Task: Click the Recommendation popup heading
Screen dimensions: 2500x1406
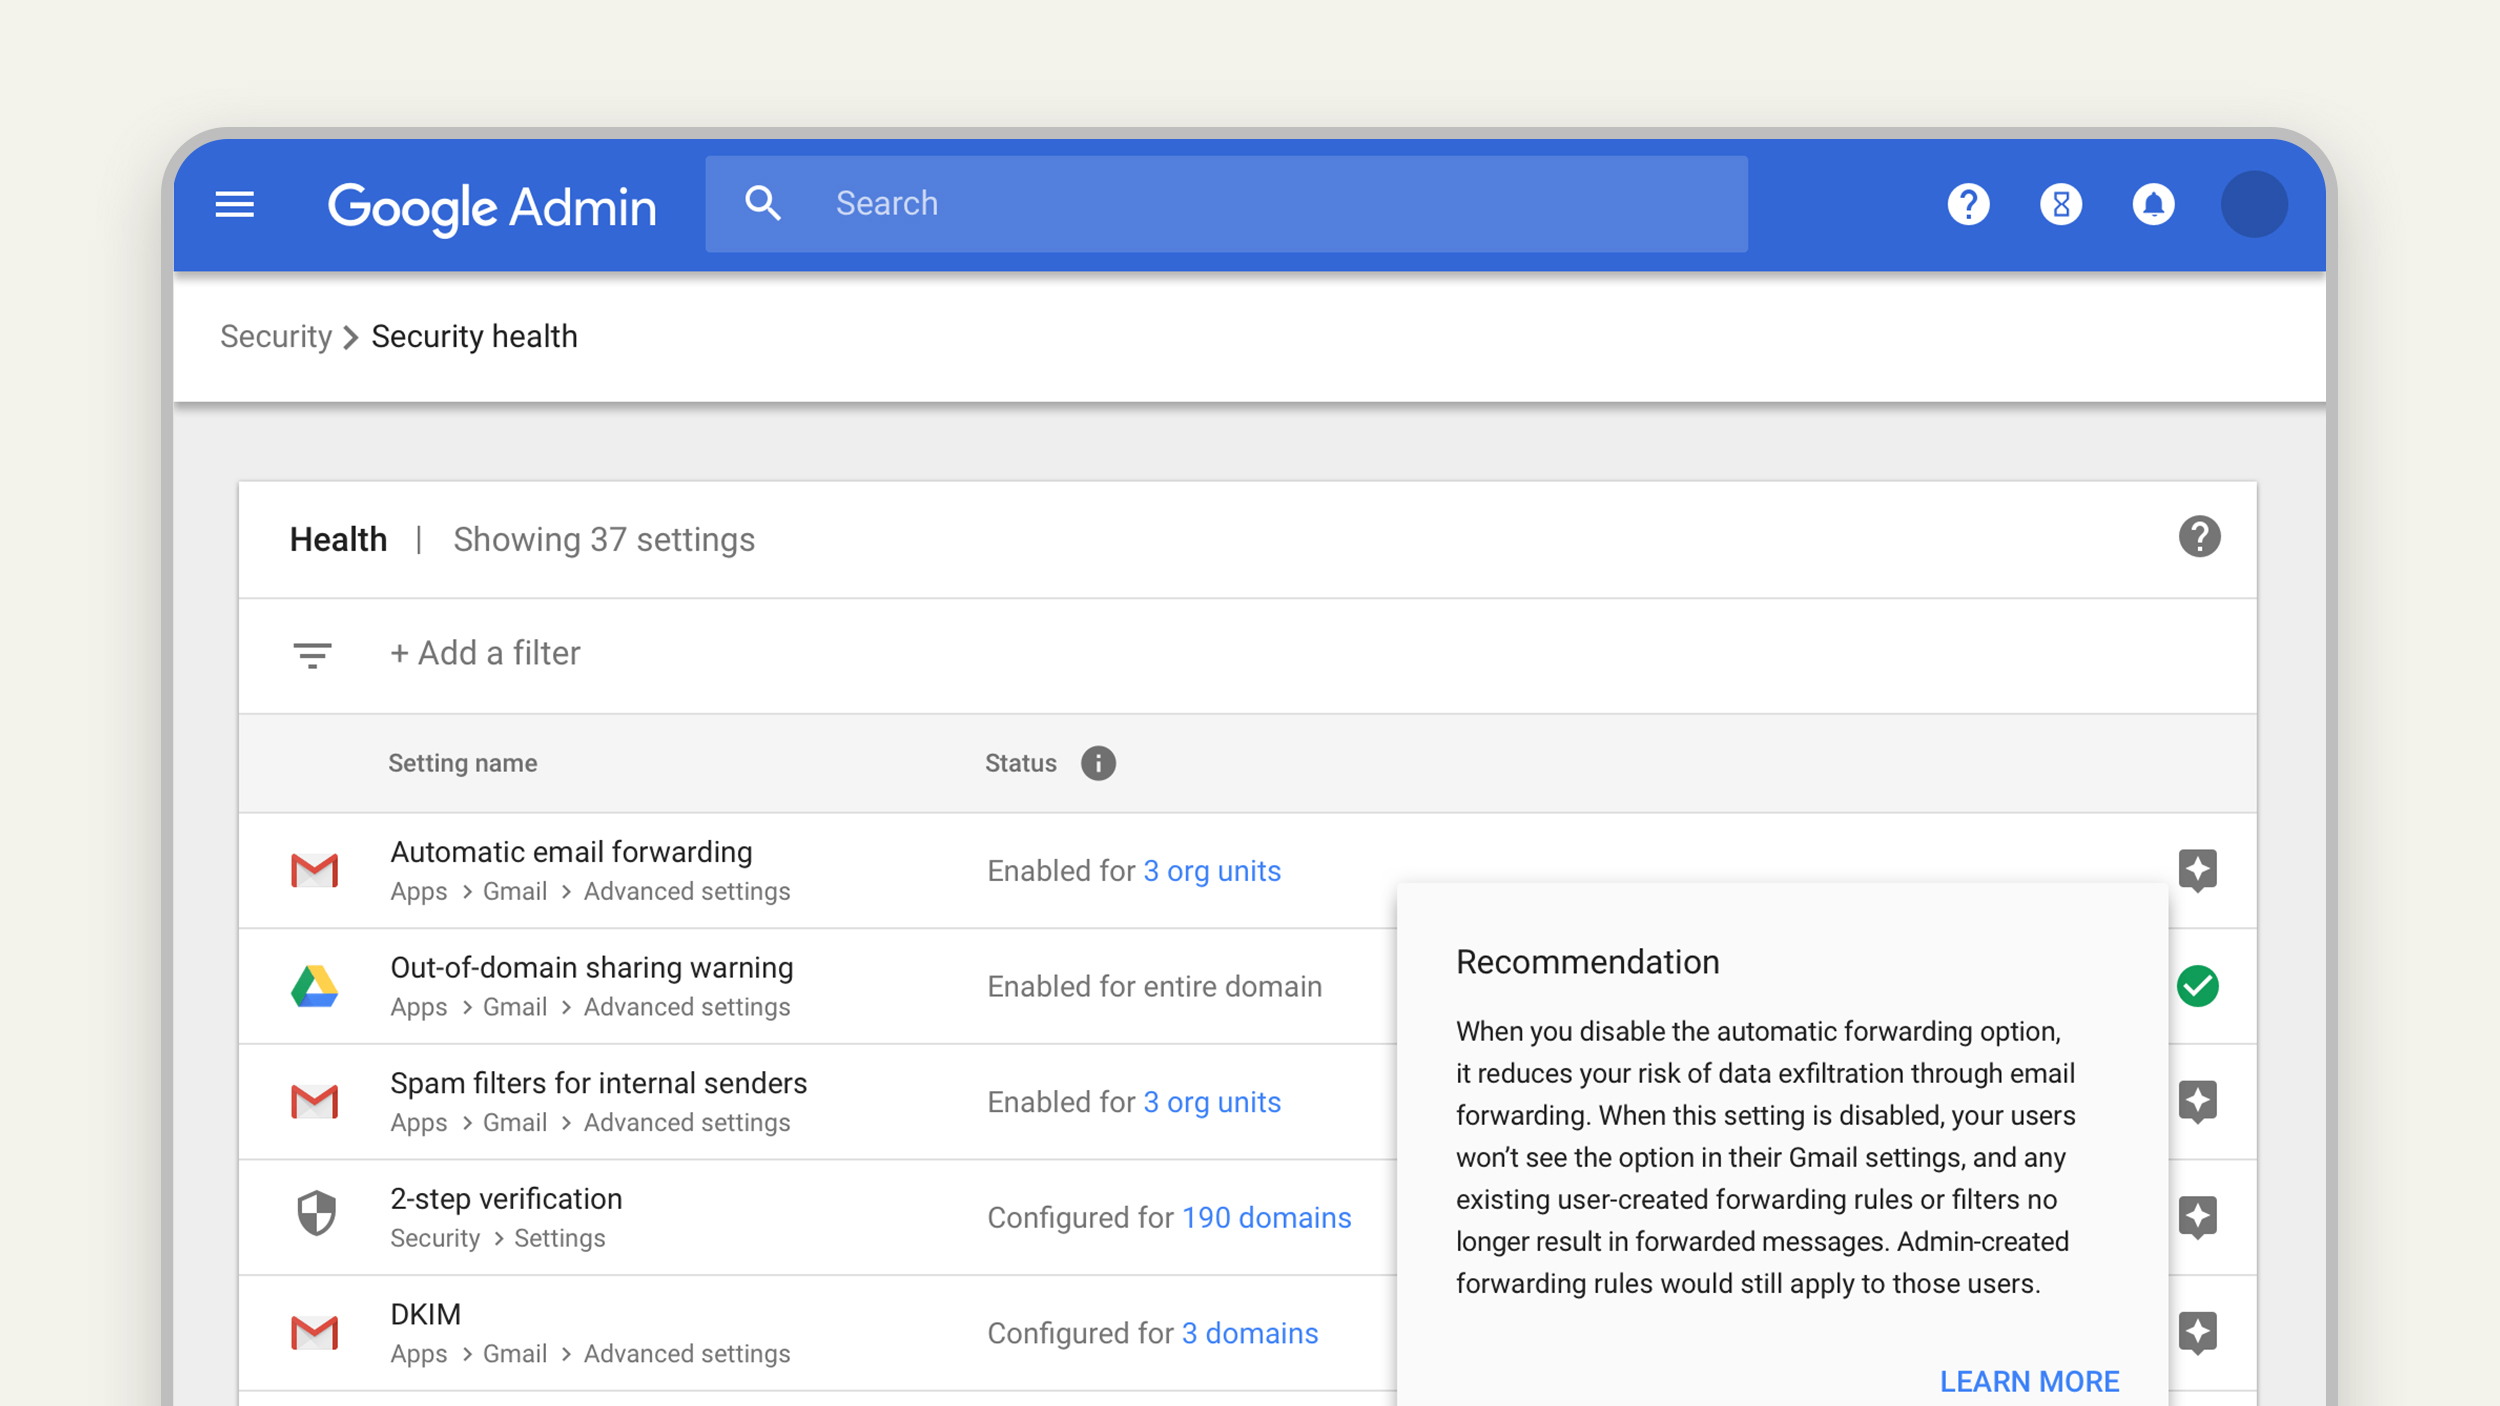Action: [x=1587, y=962]
